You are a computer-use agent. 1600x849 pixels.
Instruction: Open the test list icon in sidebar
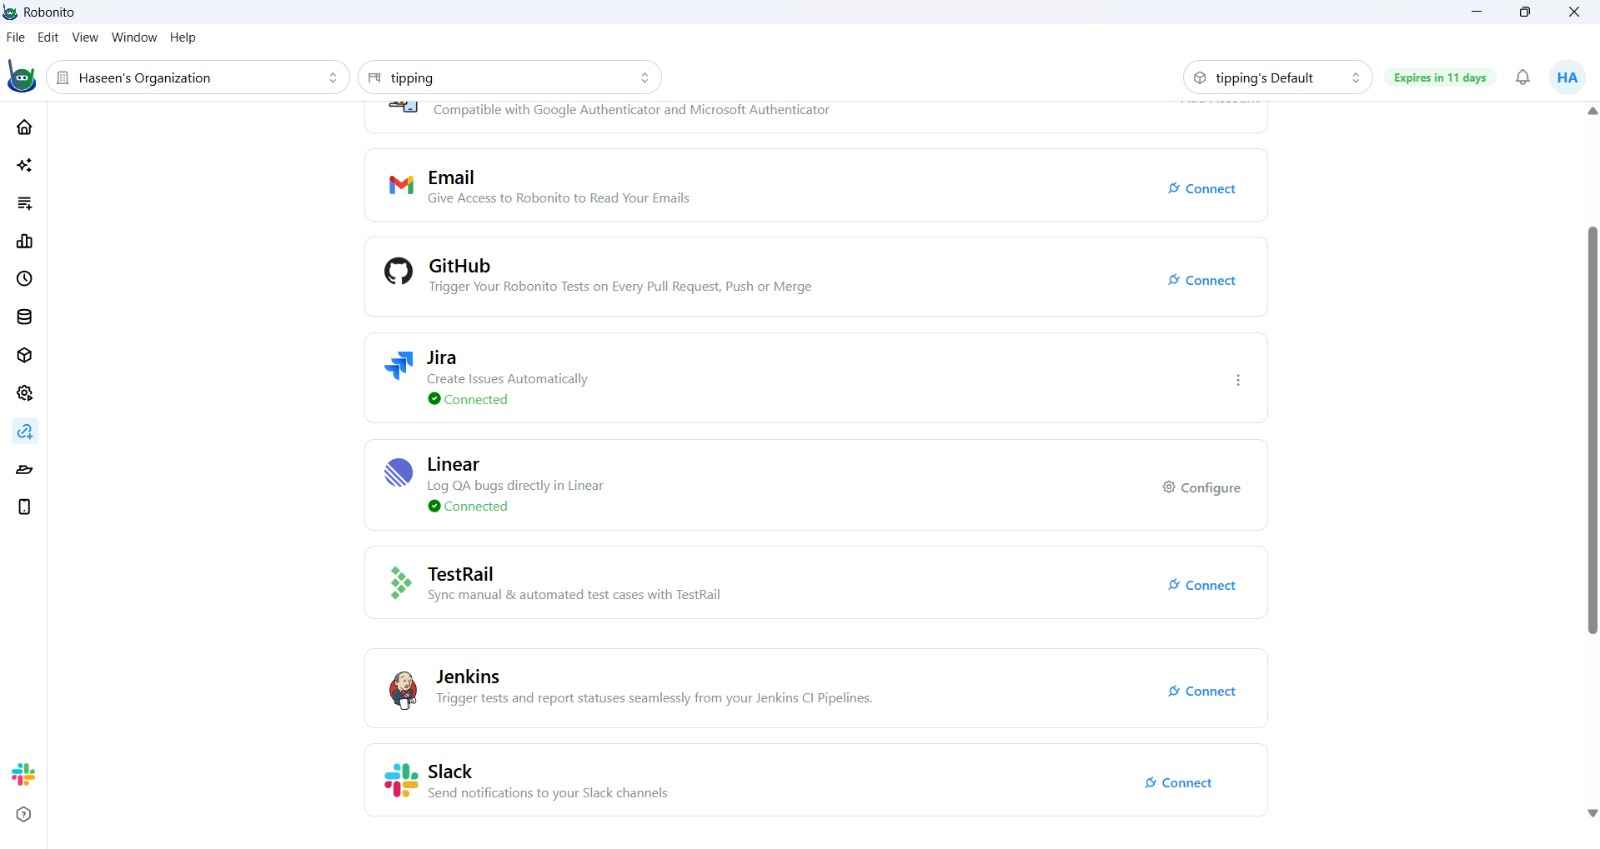[x=24, y=203]
